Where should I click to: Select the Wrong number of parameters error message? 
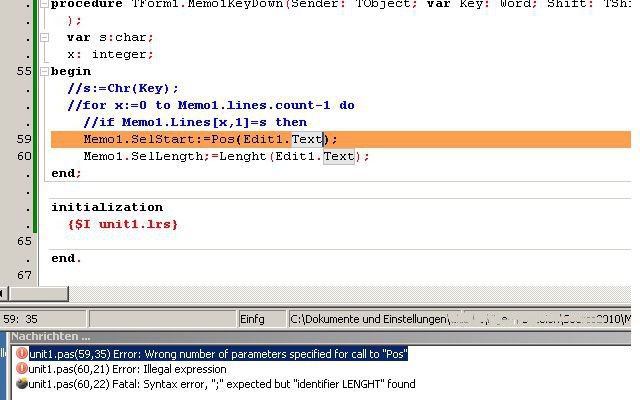pyautogui.click(x=218, y=354)
